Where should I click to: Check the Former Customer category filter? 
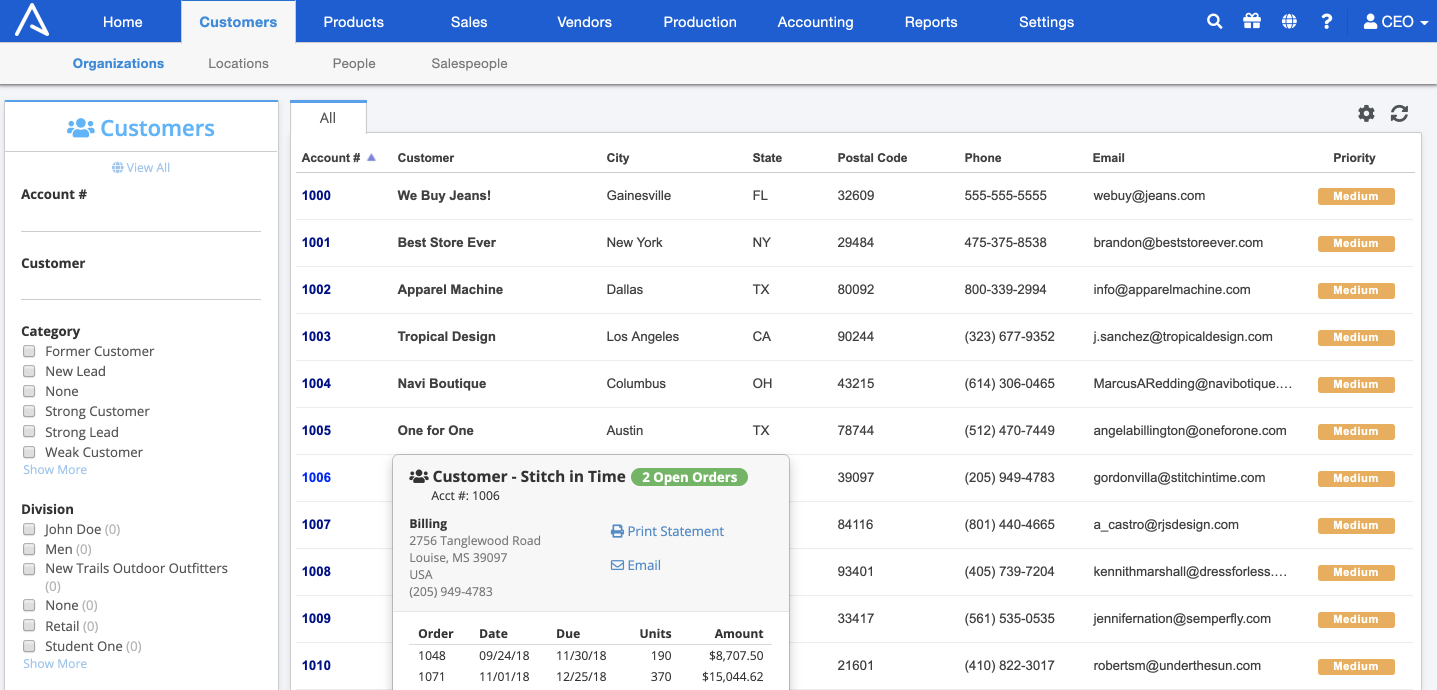click(x=29, y=351)
